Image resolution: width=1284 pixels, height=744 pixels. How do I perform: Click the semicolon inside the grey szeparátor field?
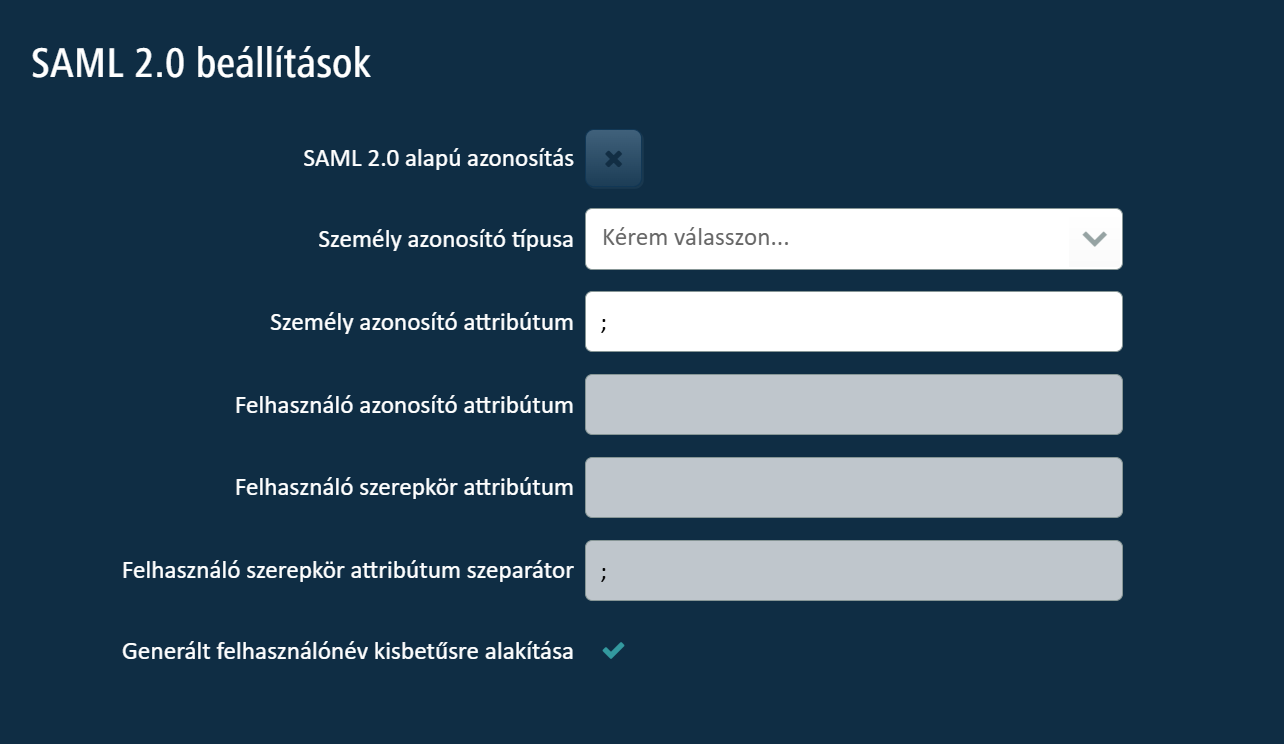pos(604,573)
